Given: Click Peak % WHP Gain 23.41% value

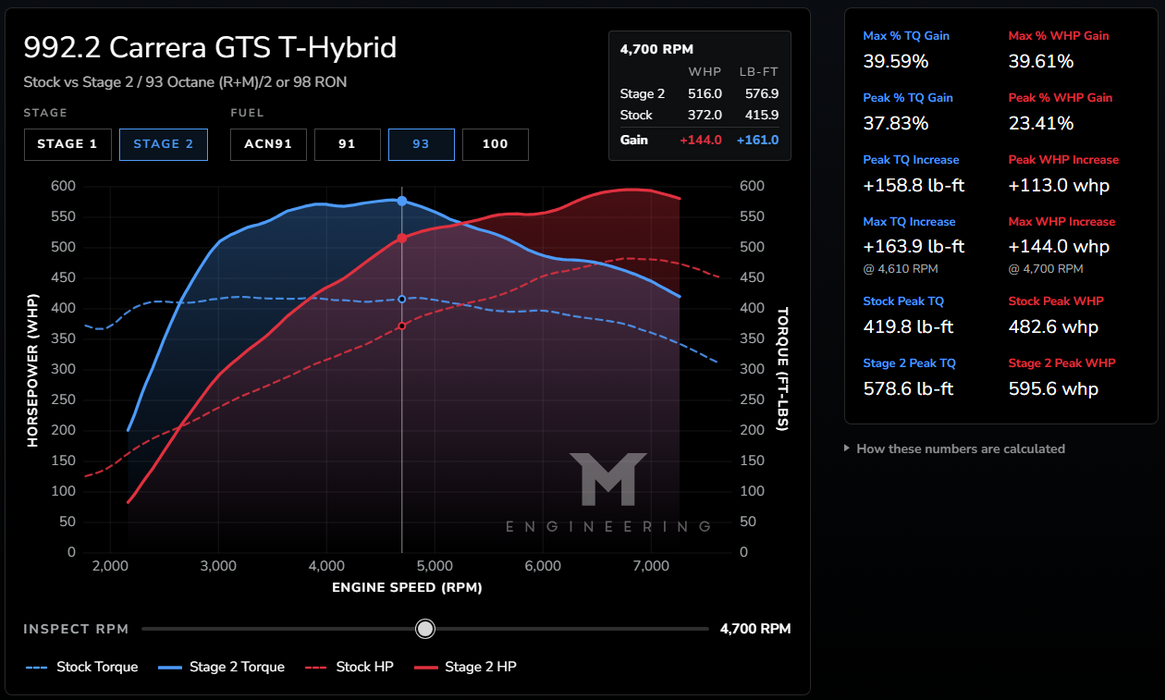Looking at the screenshot, I should tap(1041, 123).
